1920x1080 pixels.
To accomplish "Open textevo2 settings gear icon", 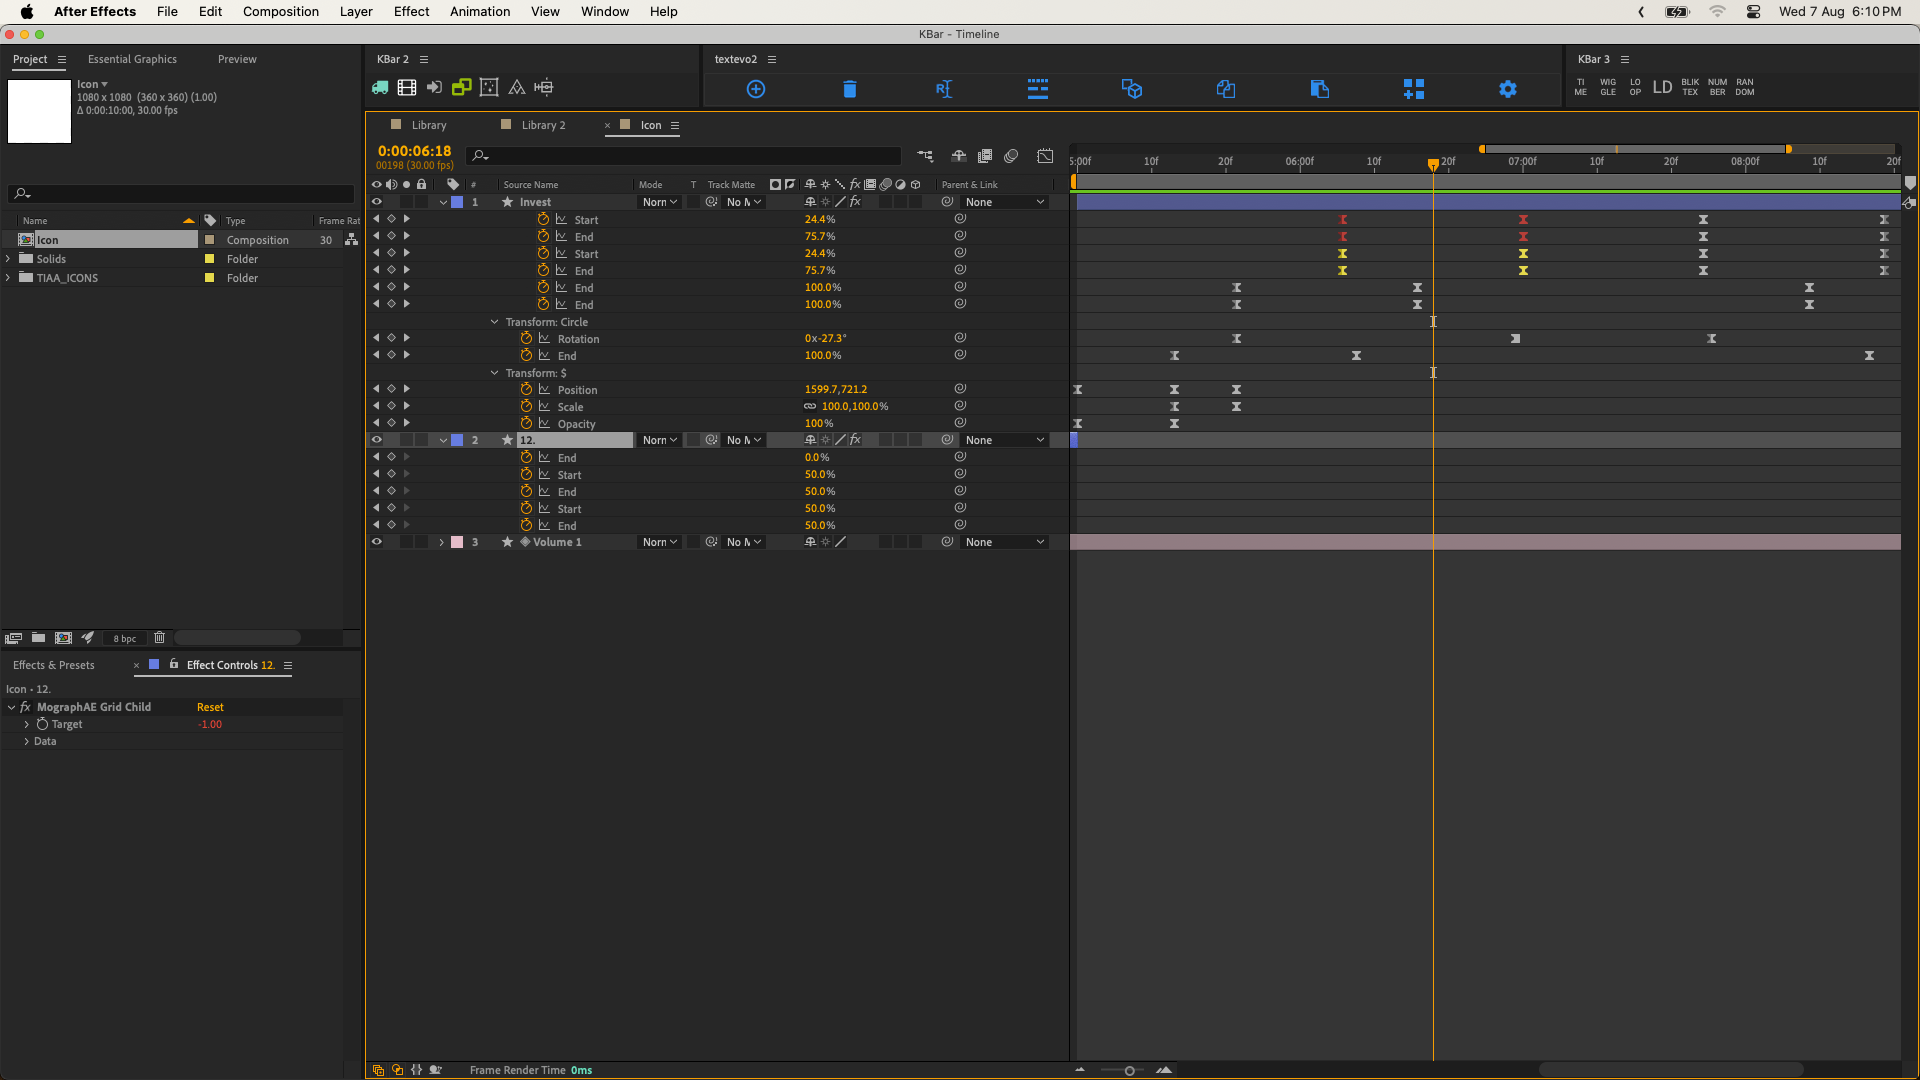I will [x=1507, y=89].
